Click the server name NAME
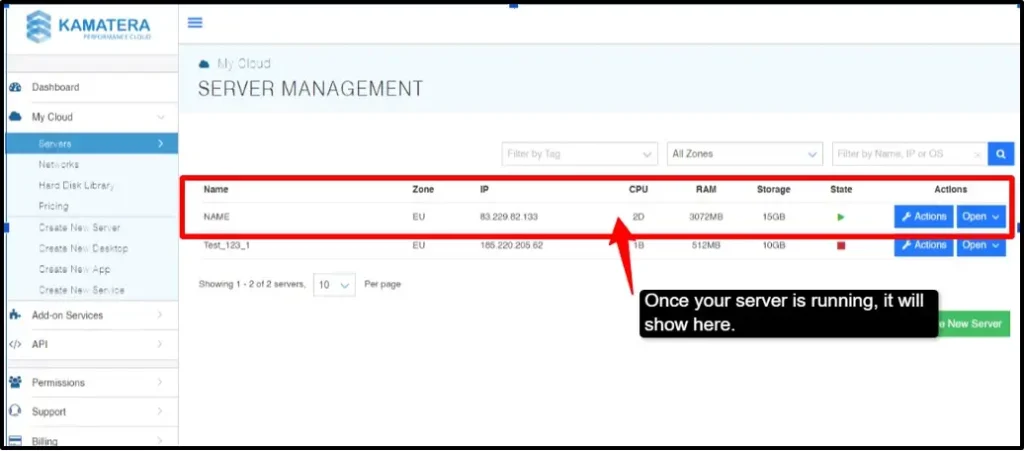 tap(216, 217)
